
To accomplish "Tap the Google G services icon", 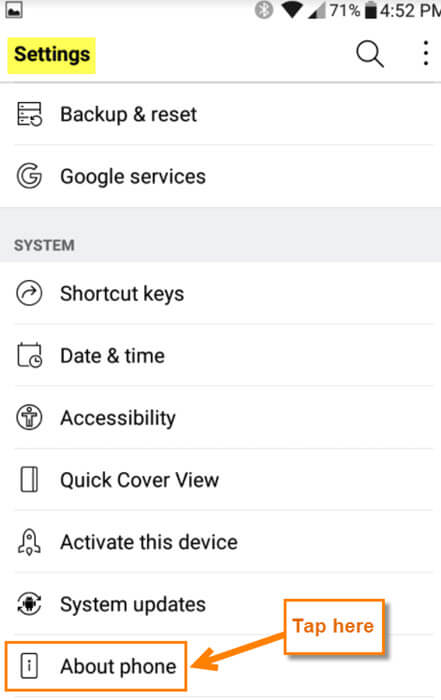I will [29, 176].
